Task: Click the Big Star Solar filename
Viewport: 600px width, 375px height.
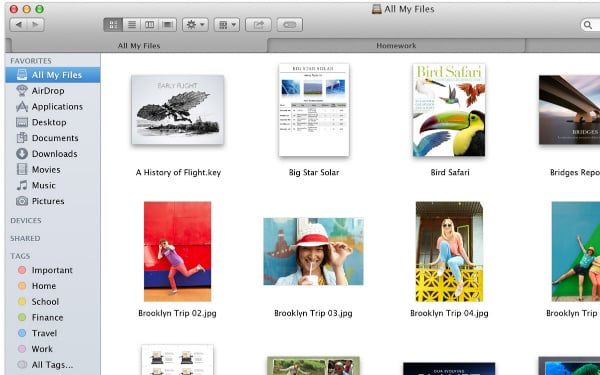Action: coord(314,173)
